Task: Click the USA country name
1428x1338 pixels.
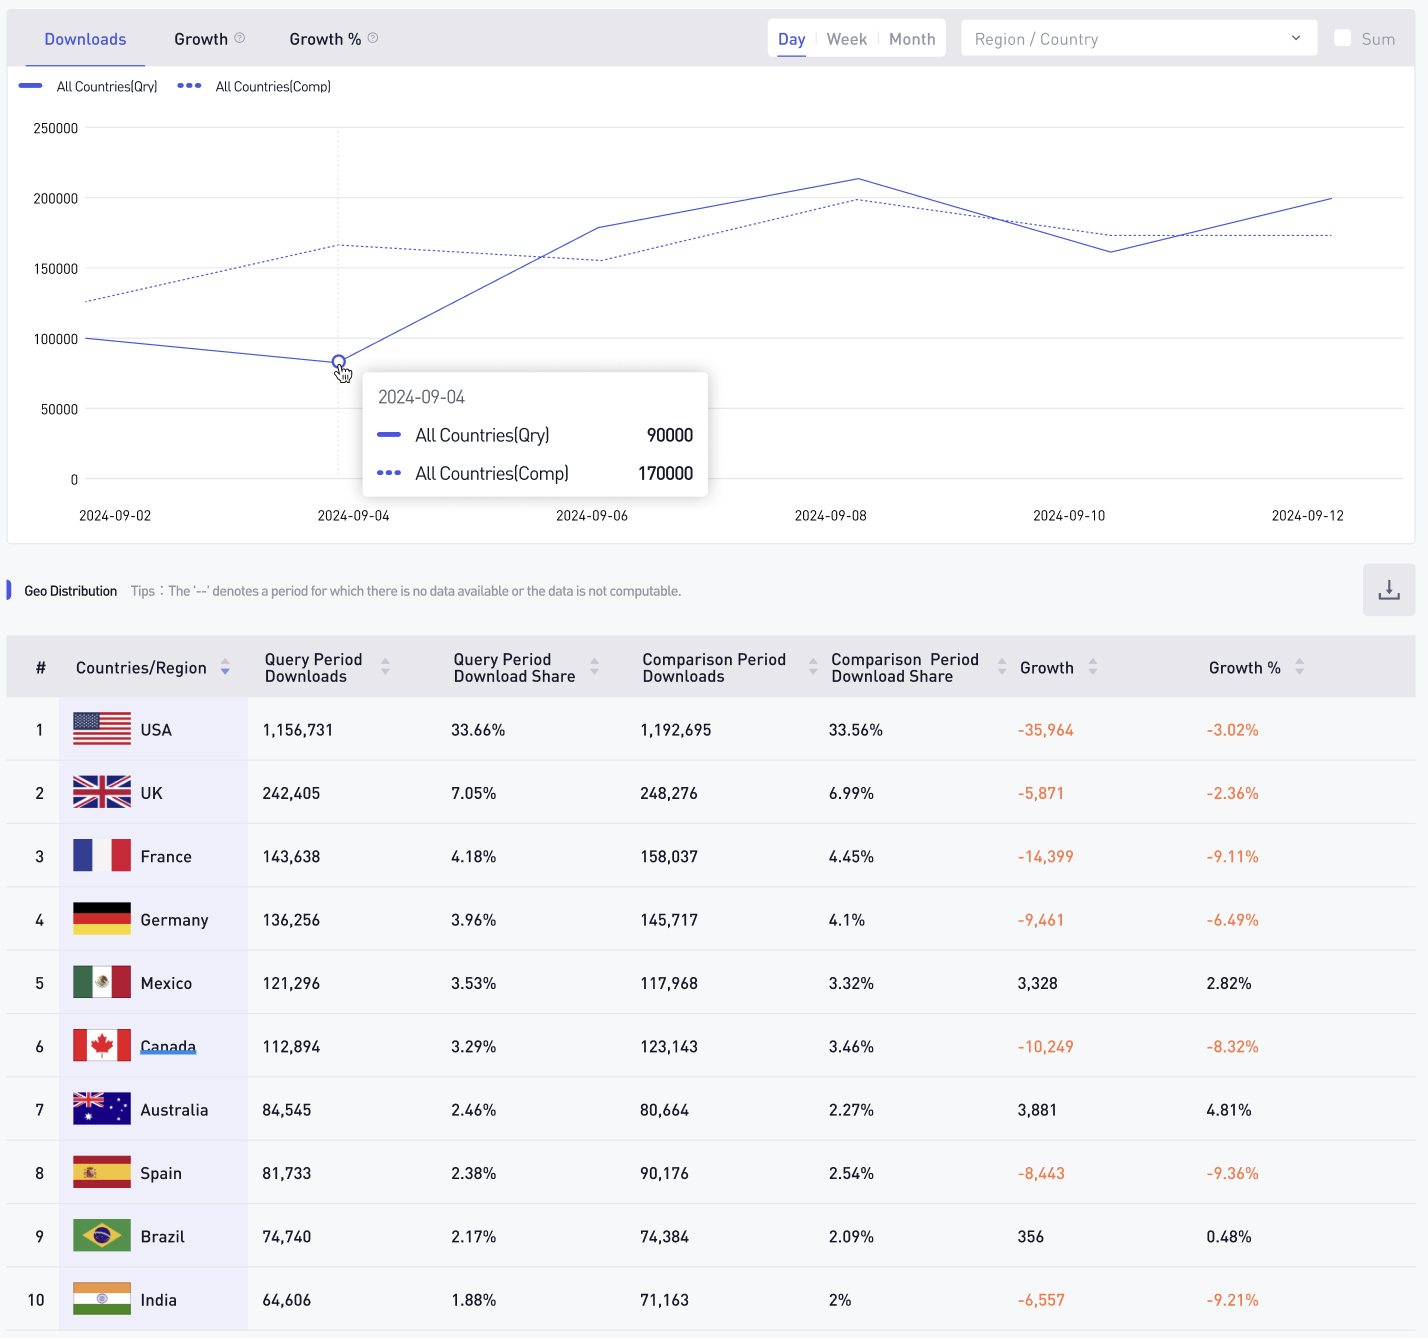Action: [156, 730]
